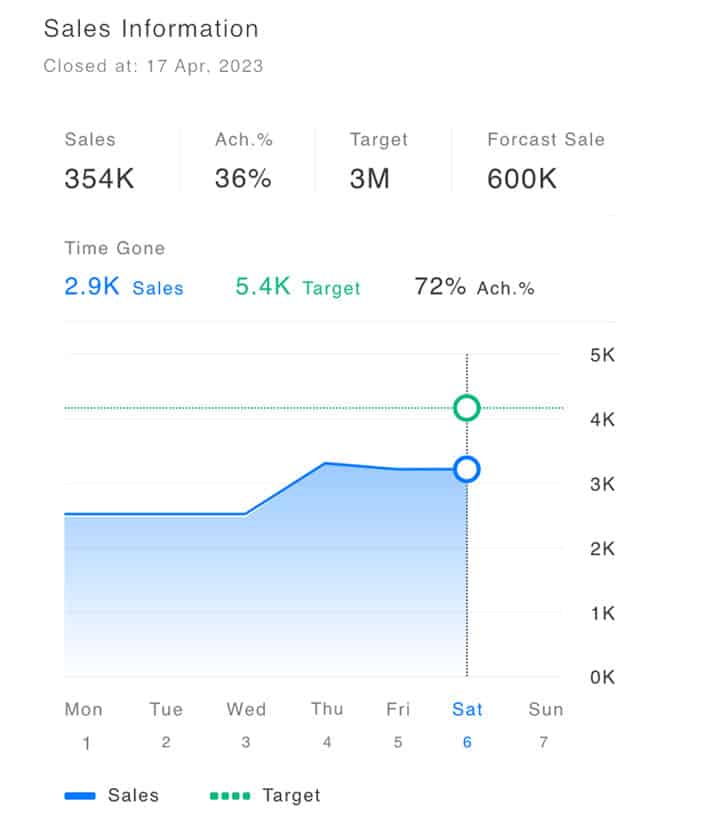Screen dimensions: 704x834
Task: Click the 600K Forcast Sale value
Action: click(522, 179)
